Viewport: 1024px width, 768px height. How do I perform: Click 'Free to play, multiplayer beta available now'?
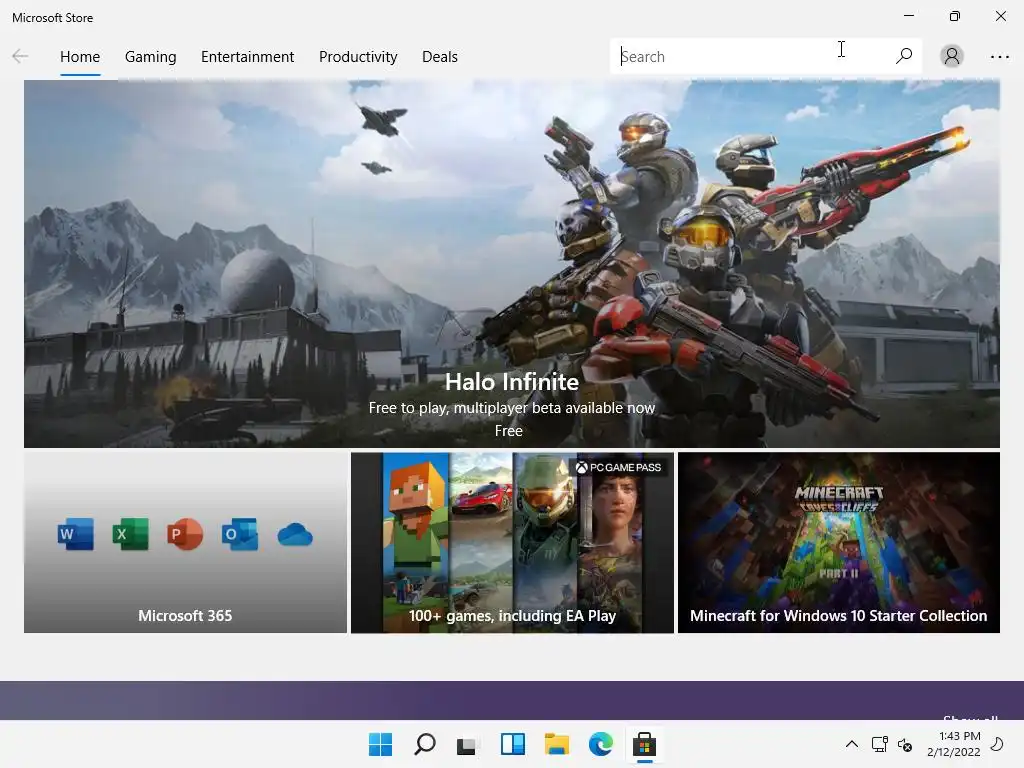click(511, 408)
